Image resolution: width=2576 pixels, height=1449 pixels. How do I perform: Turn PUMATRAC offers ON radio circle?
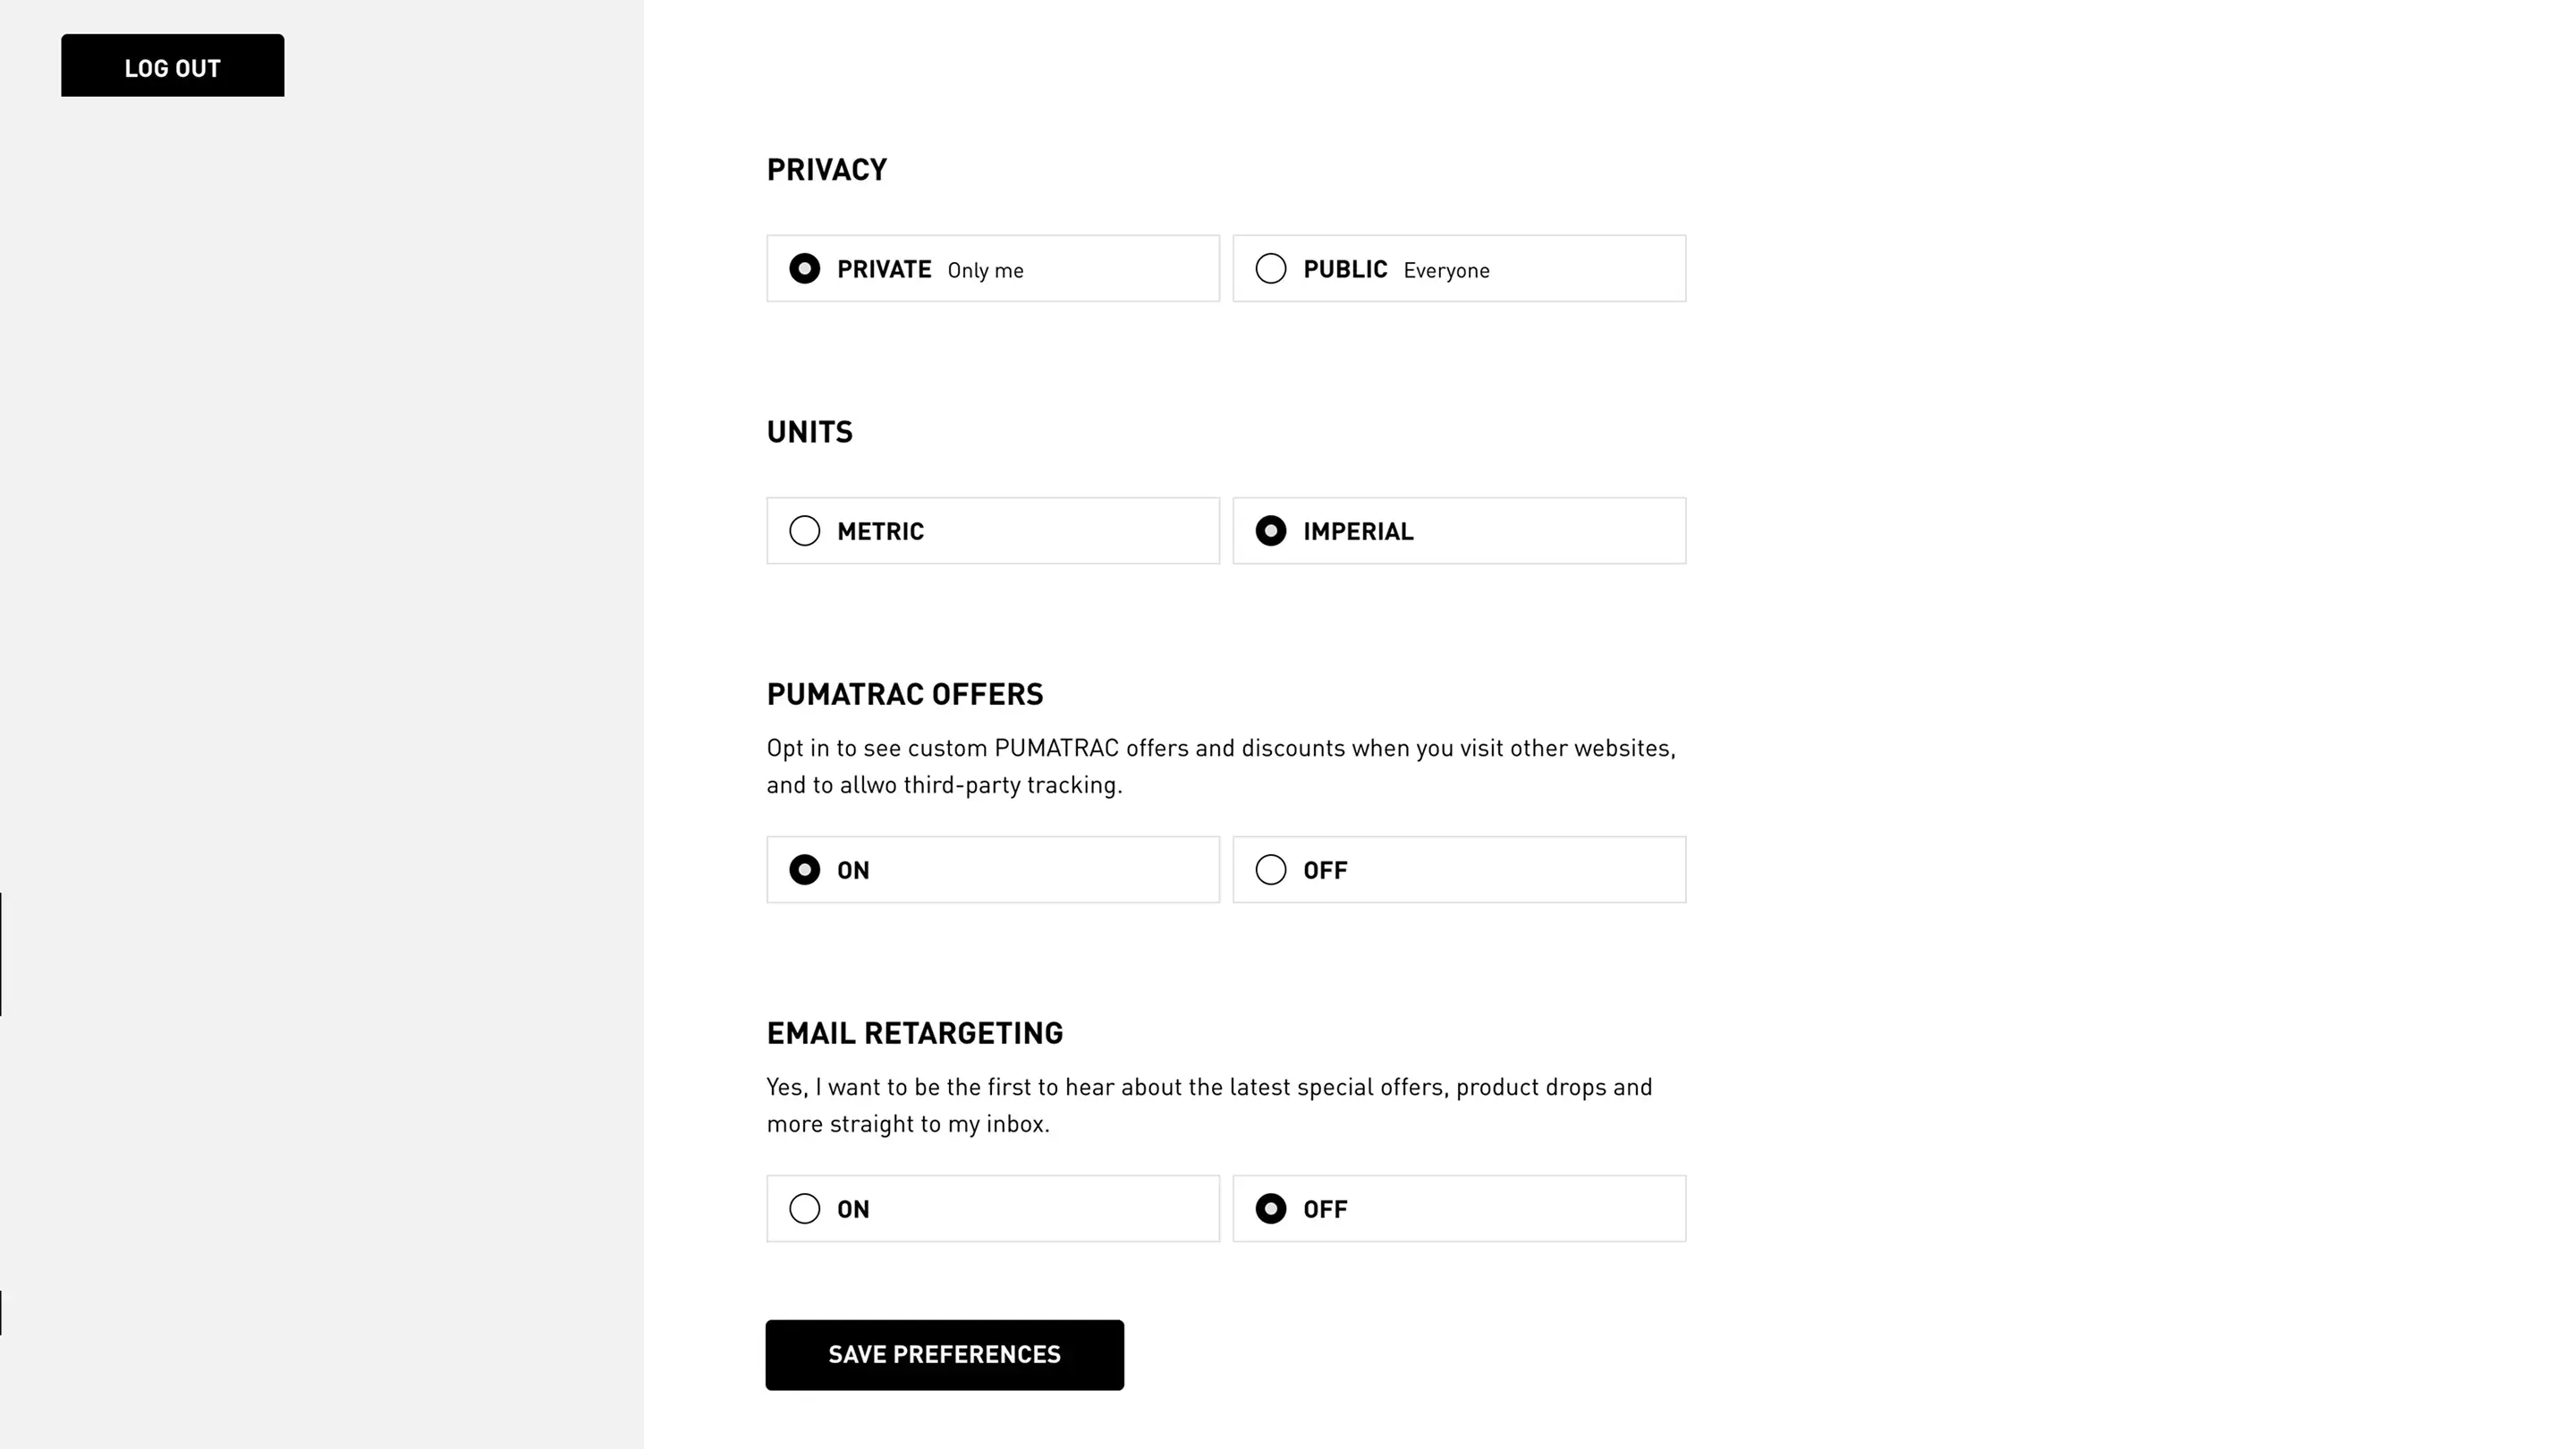tap(804, 870)
